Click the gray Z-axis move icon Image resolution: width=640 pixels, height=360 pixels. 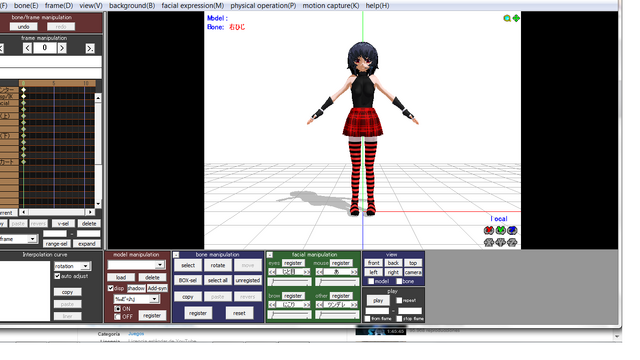point(512,243)
